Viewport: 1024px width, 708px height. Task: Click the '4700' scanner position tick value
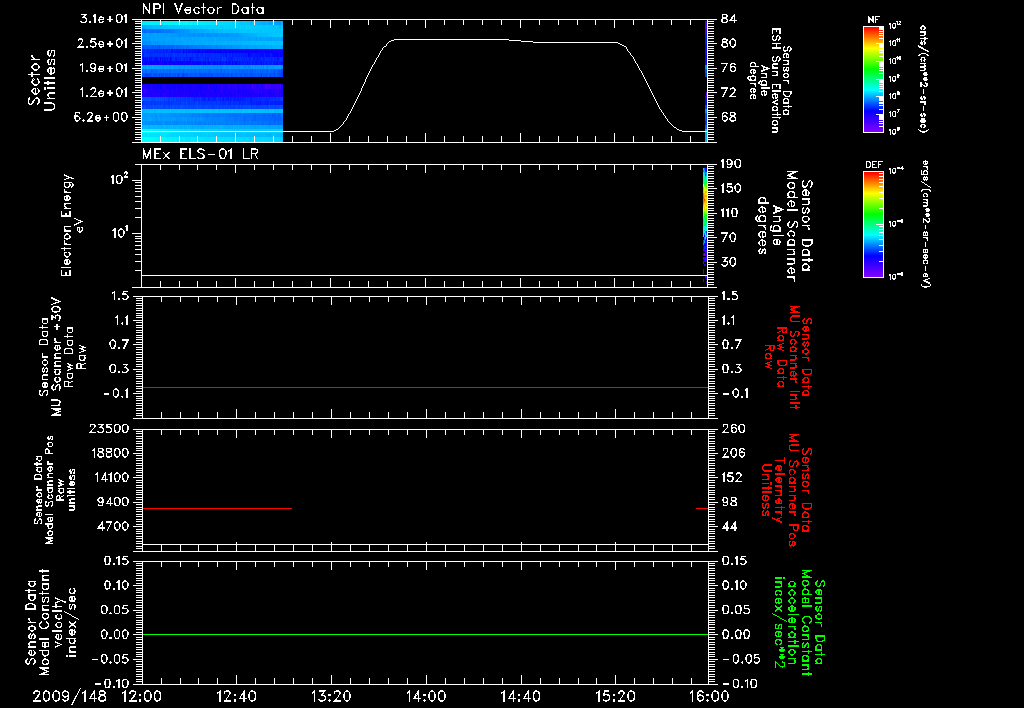coord(112,526)
